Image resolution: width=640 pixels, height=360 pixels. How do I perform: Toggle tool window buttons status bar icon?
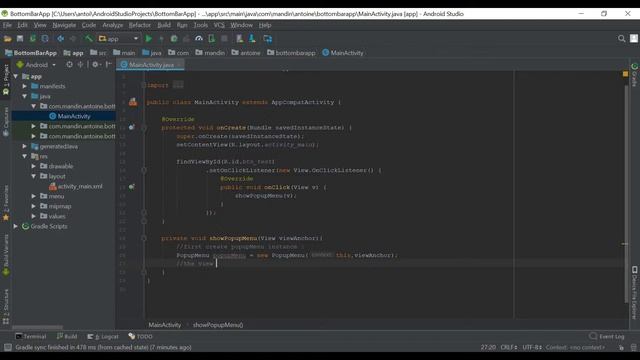click(x=7, y=347)
